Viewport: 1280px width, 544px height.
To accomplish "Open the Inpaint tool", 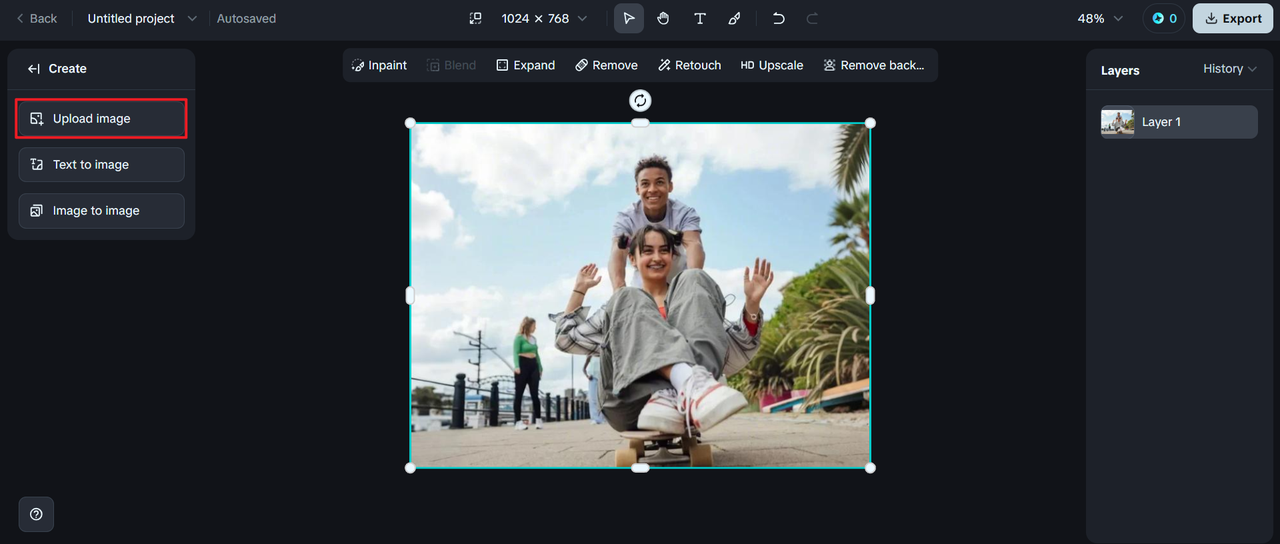I will coord(379,65).
